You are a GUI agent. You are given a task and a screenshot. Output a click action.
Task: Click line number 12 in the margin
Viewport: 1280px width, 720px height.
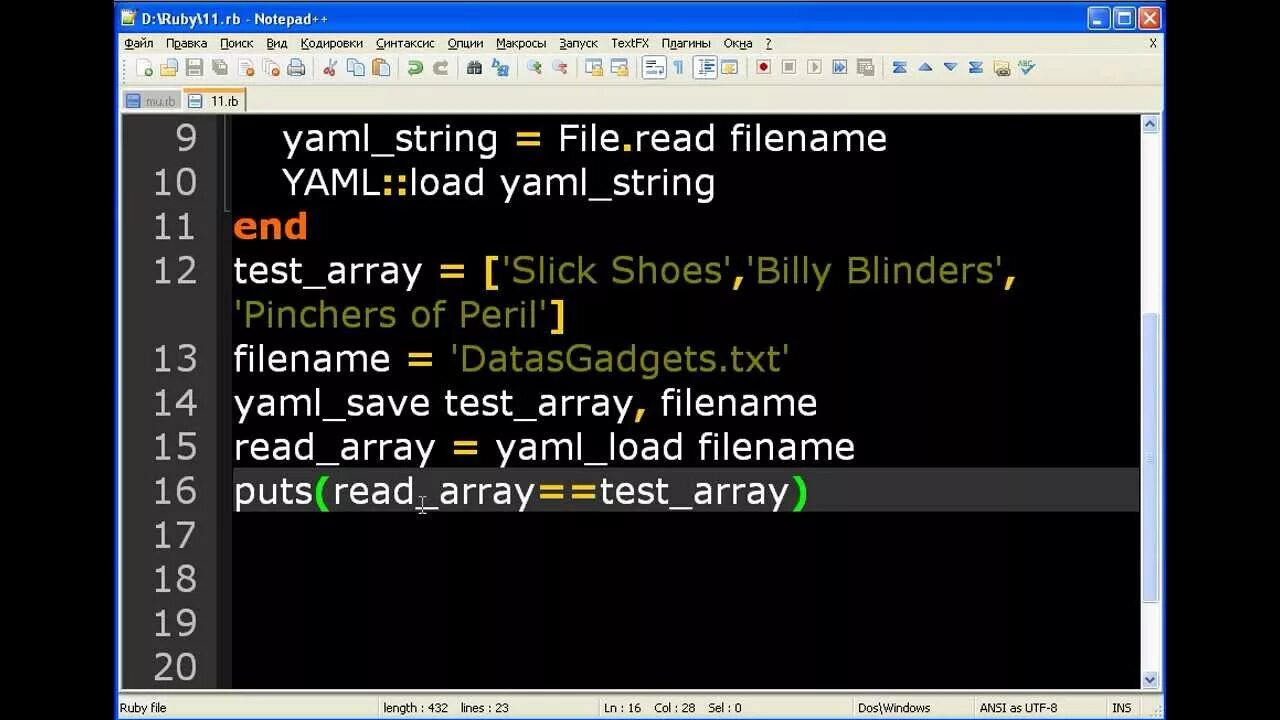pyautogui.click(x=175, y=270)
